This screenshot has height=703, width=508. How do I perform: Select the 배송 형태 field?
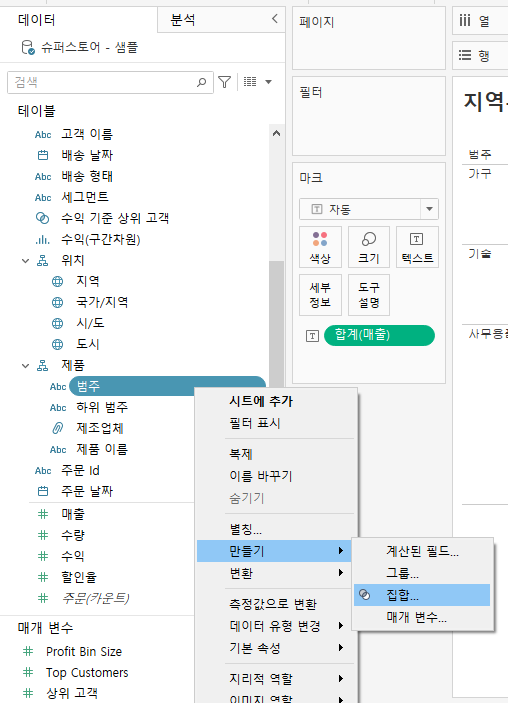point(87,176)
